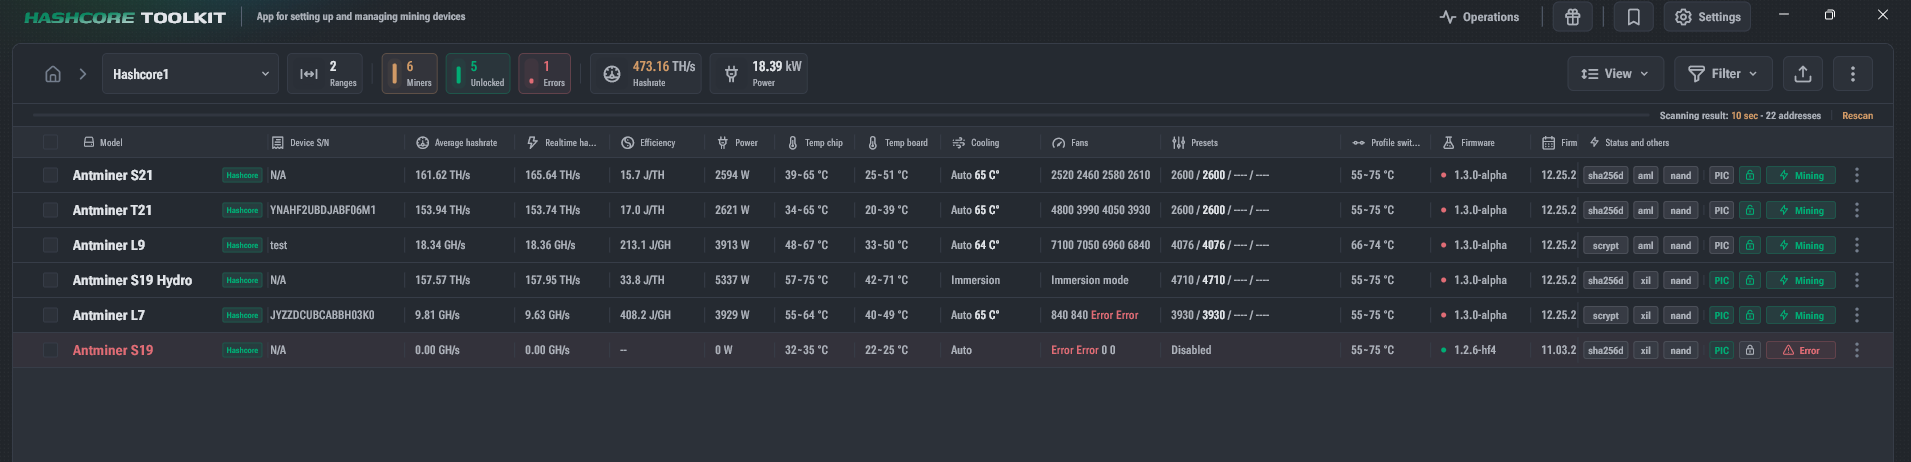1911x462 pixels.
Task: Open Antminer S19 row options menu
Action: [1857, 350]
